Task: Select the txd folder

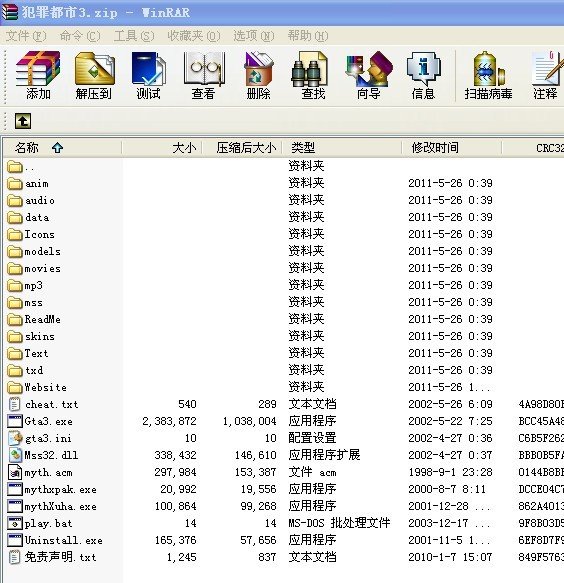Action: (25, 370)
